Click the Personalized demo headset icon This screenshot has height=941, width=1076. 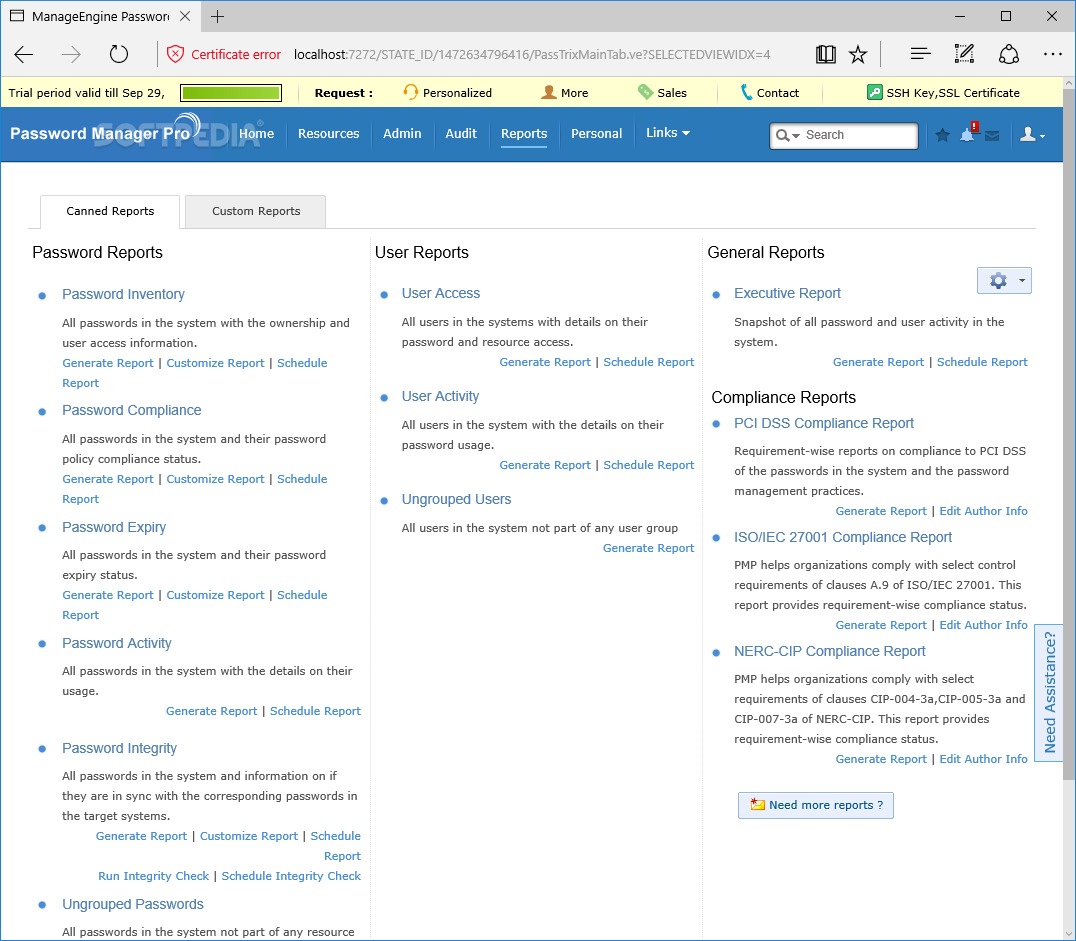point(410,92)
